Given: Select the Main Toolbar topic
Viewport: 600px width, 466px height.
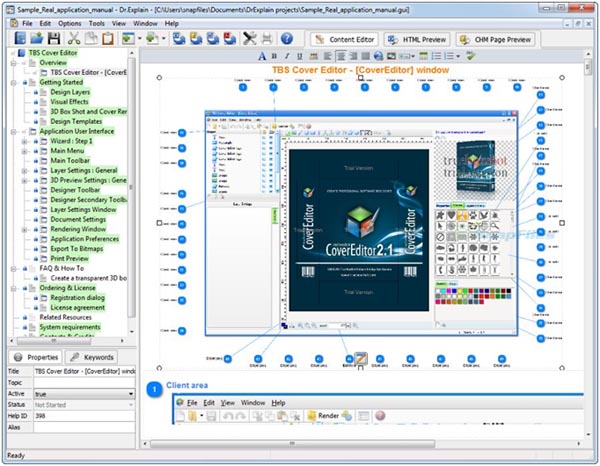Looking at the screenshot, I should click(x=70, y=161).
